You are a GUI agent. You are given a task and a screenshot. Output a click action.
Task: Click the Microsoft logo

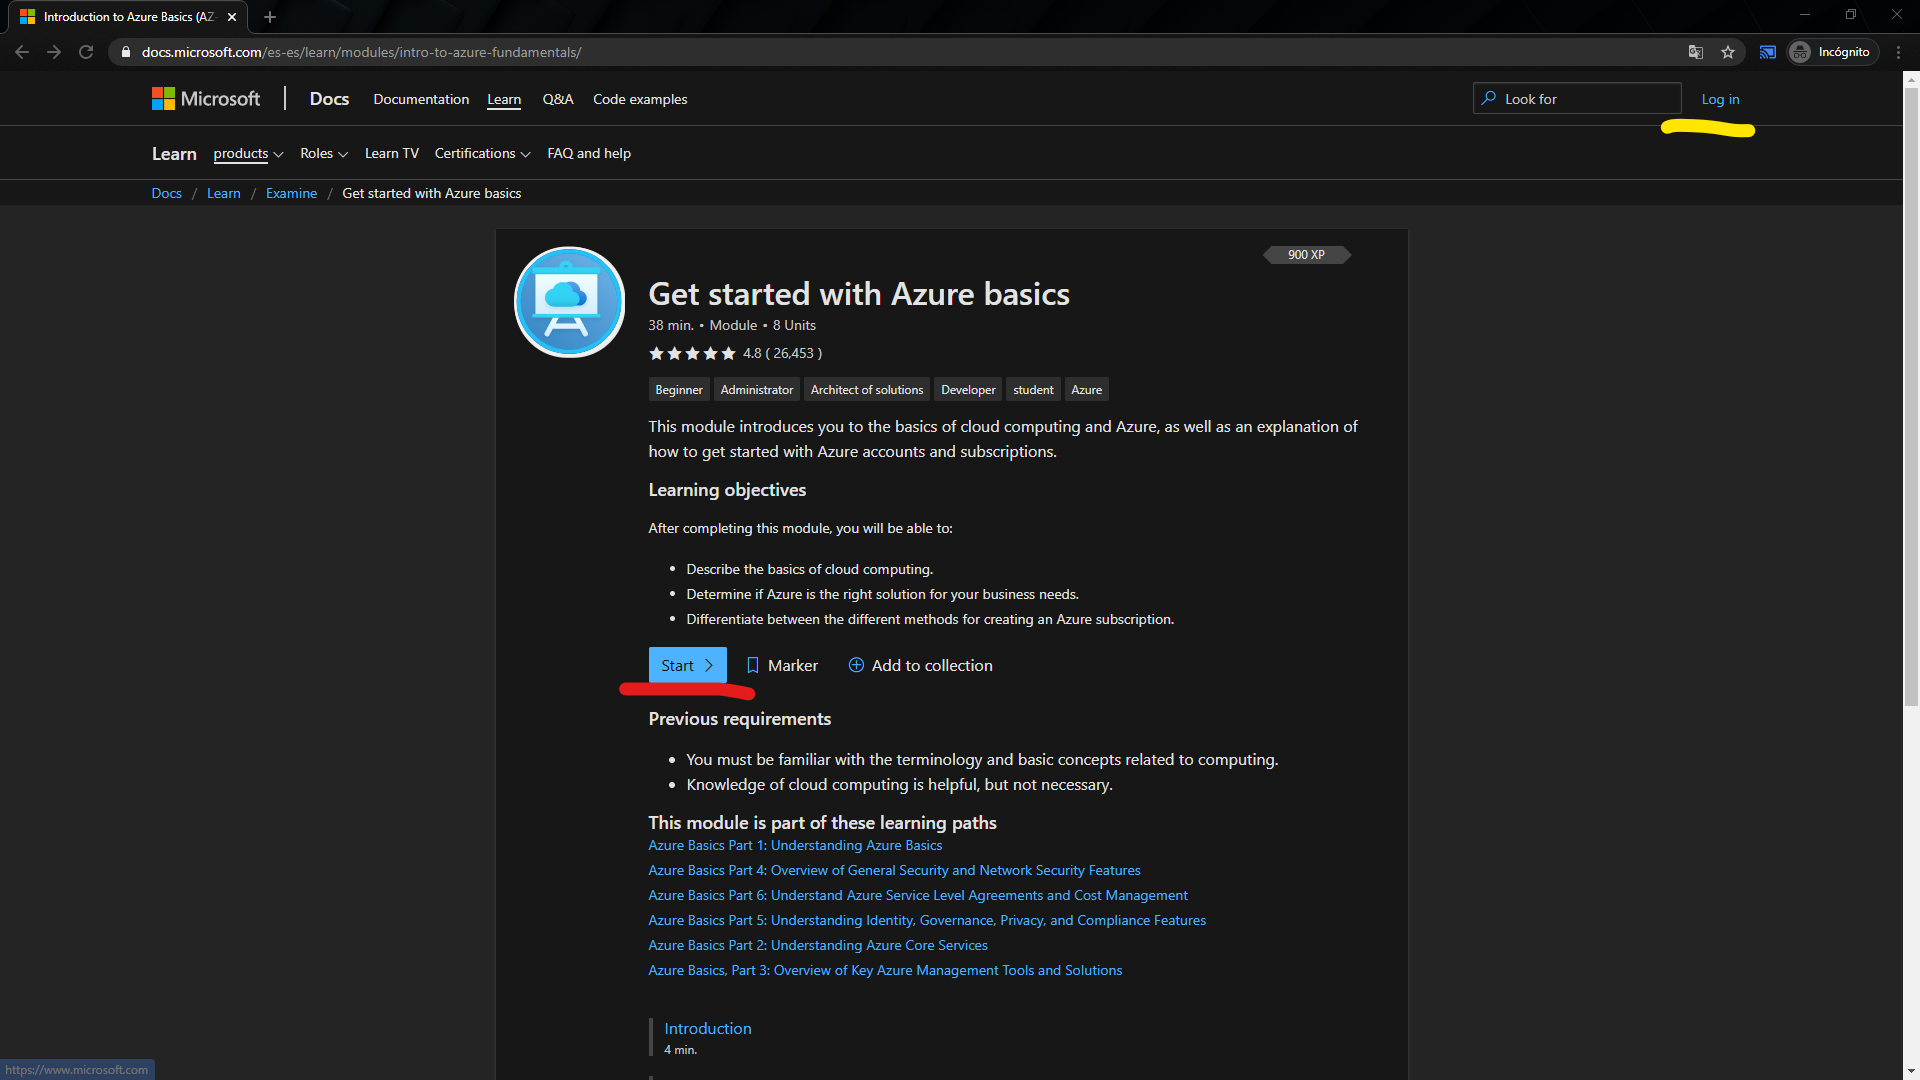[206, 99]
